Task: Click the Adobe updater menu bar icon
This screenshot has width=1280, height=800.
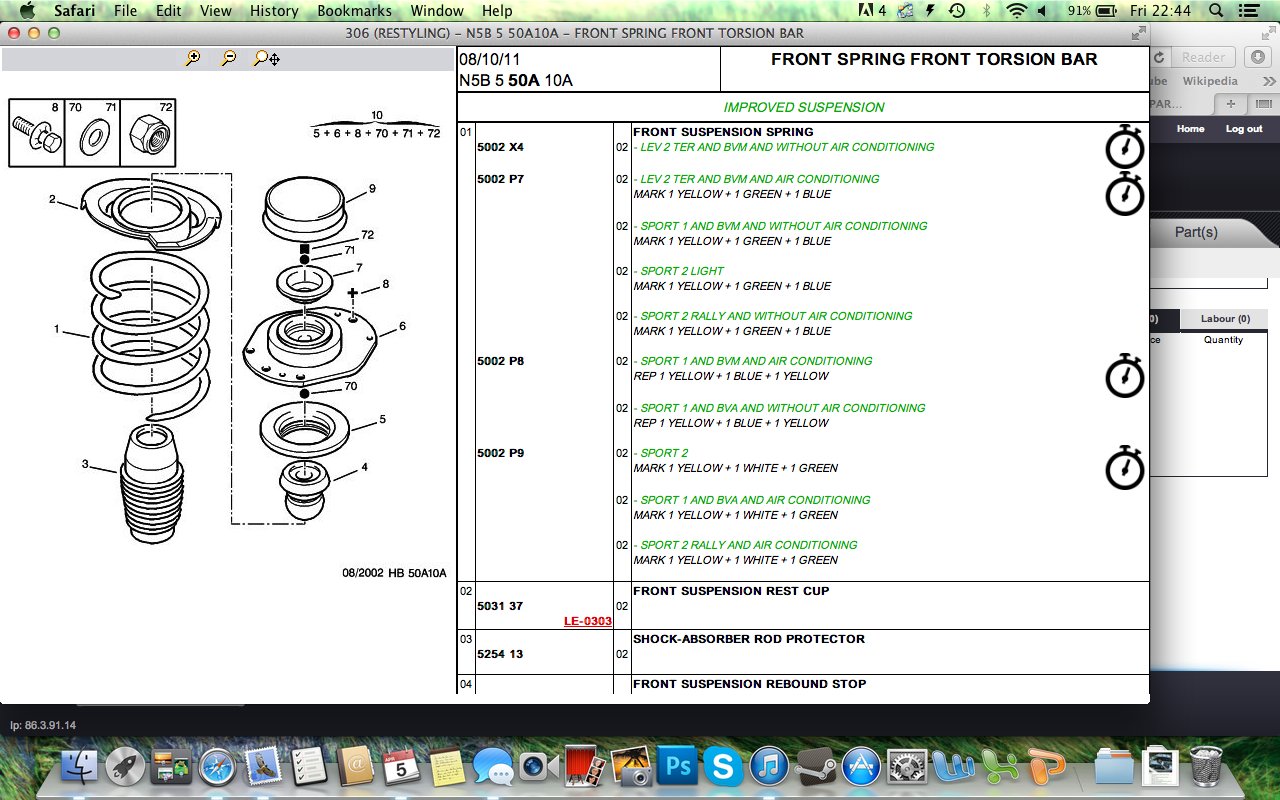Action: point(873,11)
